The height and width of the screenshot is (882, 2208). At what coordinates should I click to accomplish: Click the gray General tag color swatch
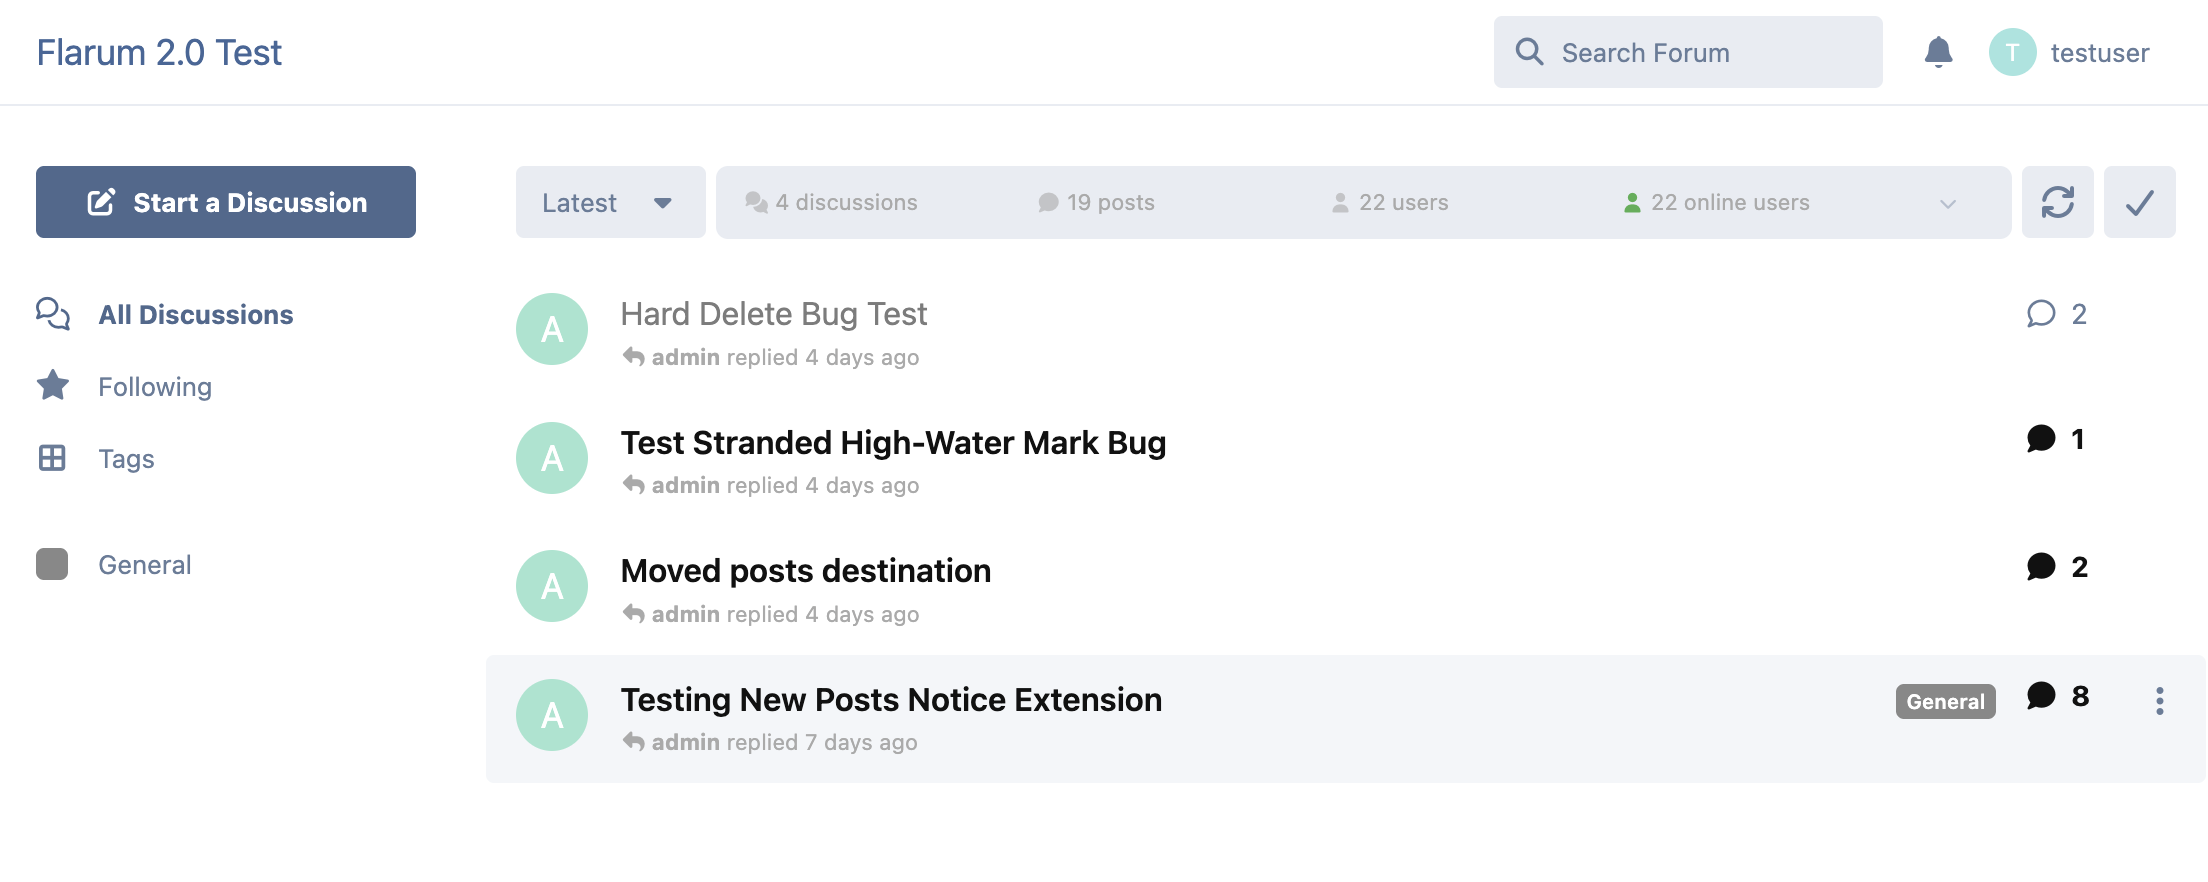(52, 564)
